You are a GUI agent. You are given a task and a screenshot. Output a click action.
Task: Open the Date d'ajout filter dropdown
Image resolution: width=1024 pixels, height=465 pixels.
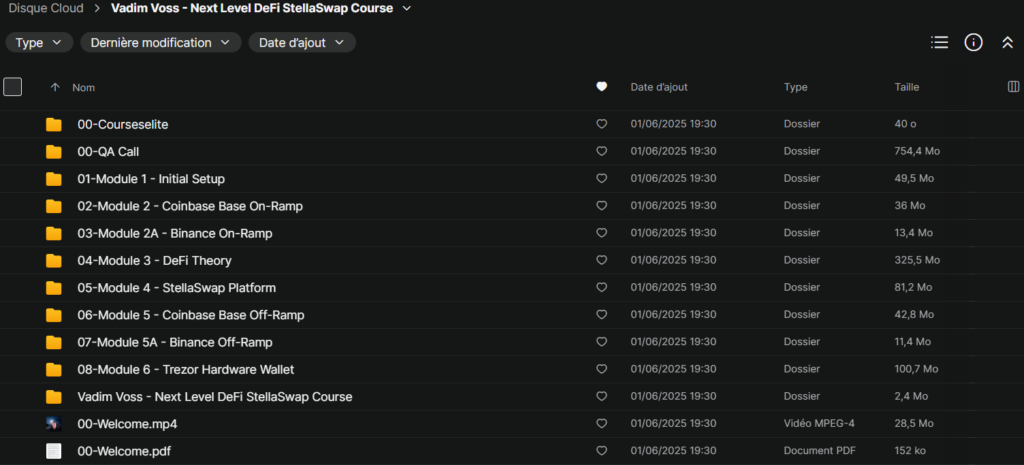tap(301, 43)
